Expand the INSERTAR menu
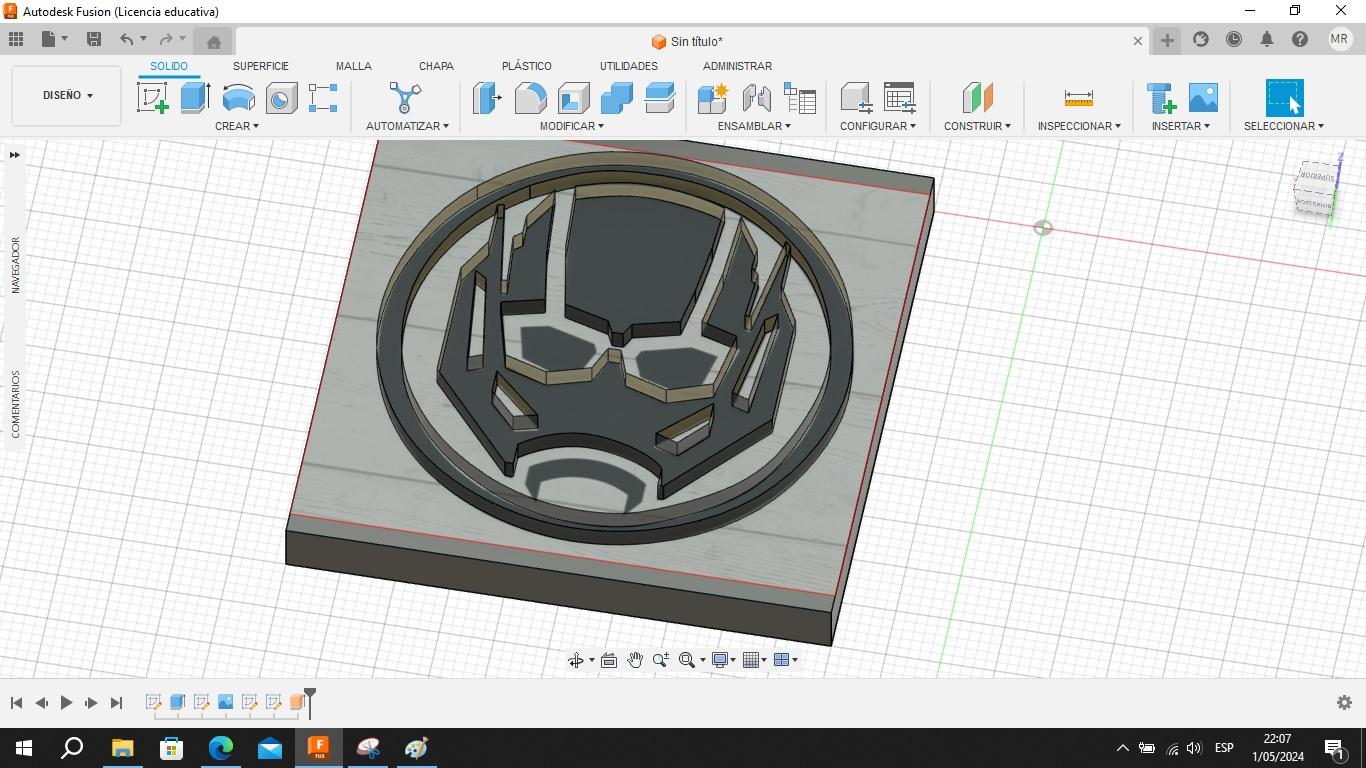The height and width of the screenshot is (768, 1366). pos(1180,126)
